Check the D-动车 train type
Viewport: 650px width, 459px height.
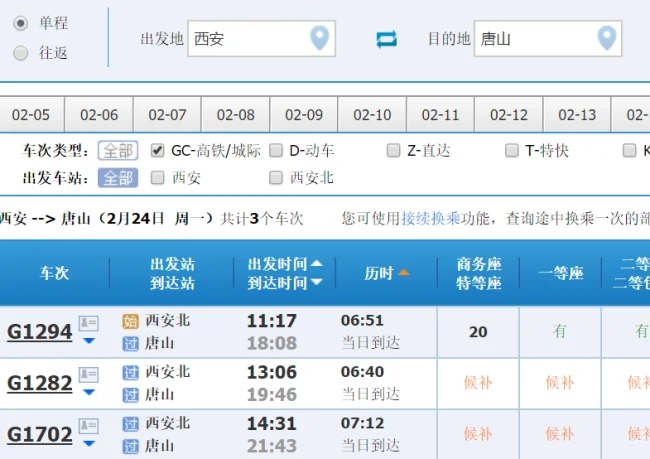[276, 150]
